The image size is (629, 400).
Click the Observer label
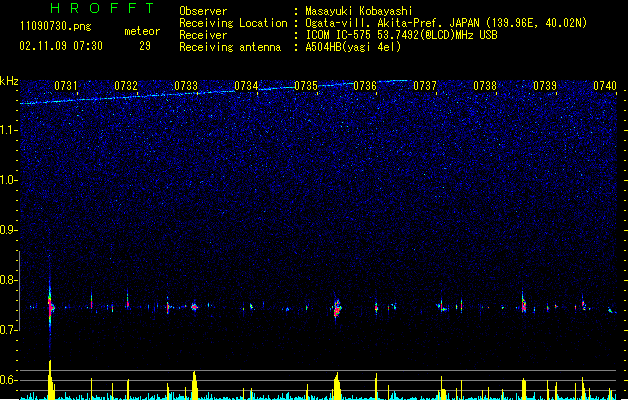203,11
